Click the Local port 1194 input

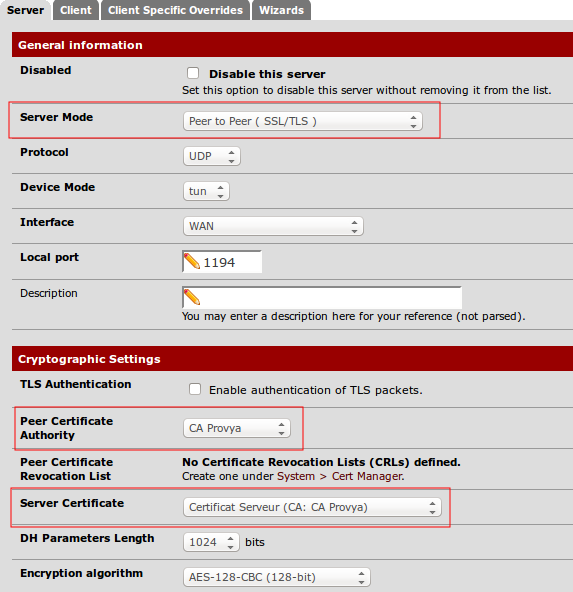[222, 262]
